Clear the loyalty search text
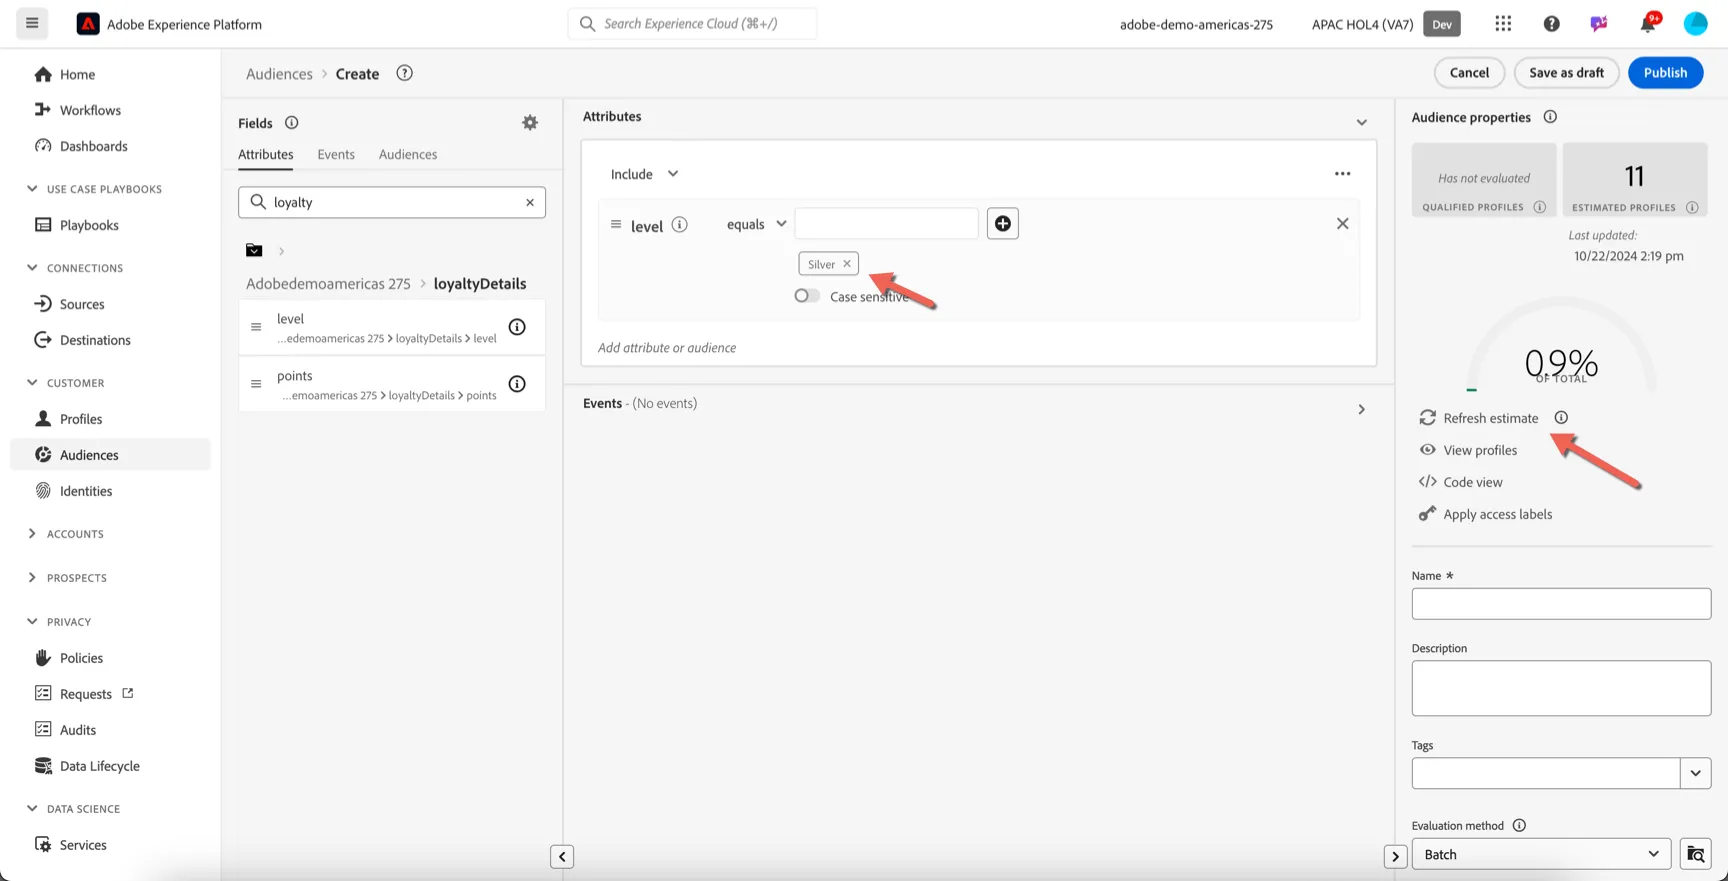 [530, 202]
